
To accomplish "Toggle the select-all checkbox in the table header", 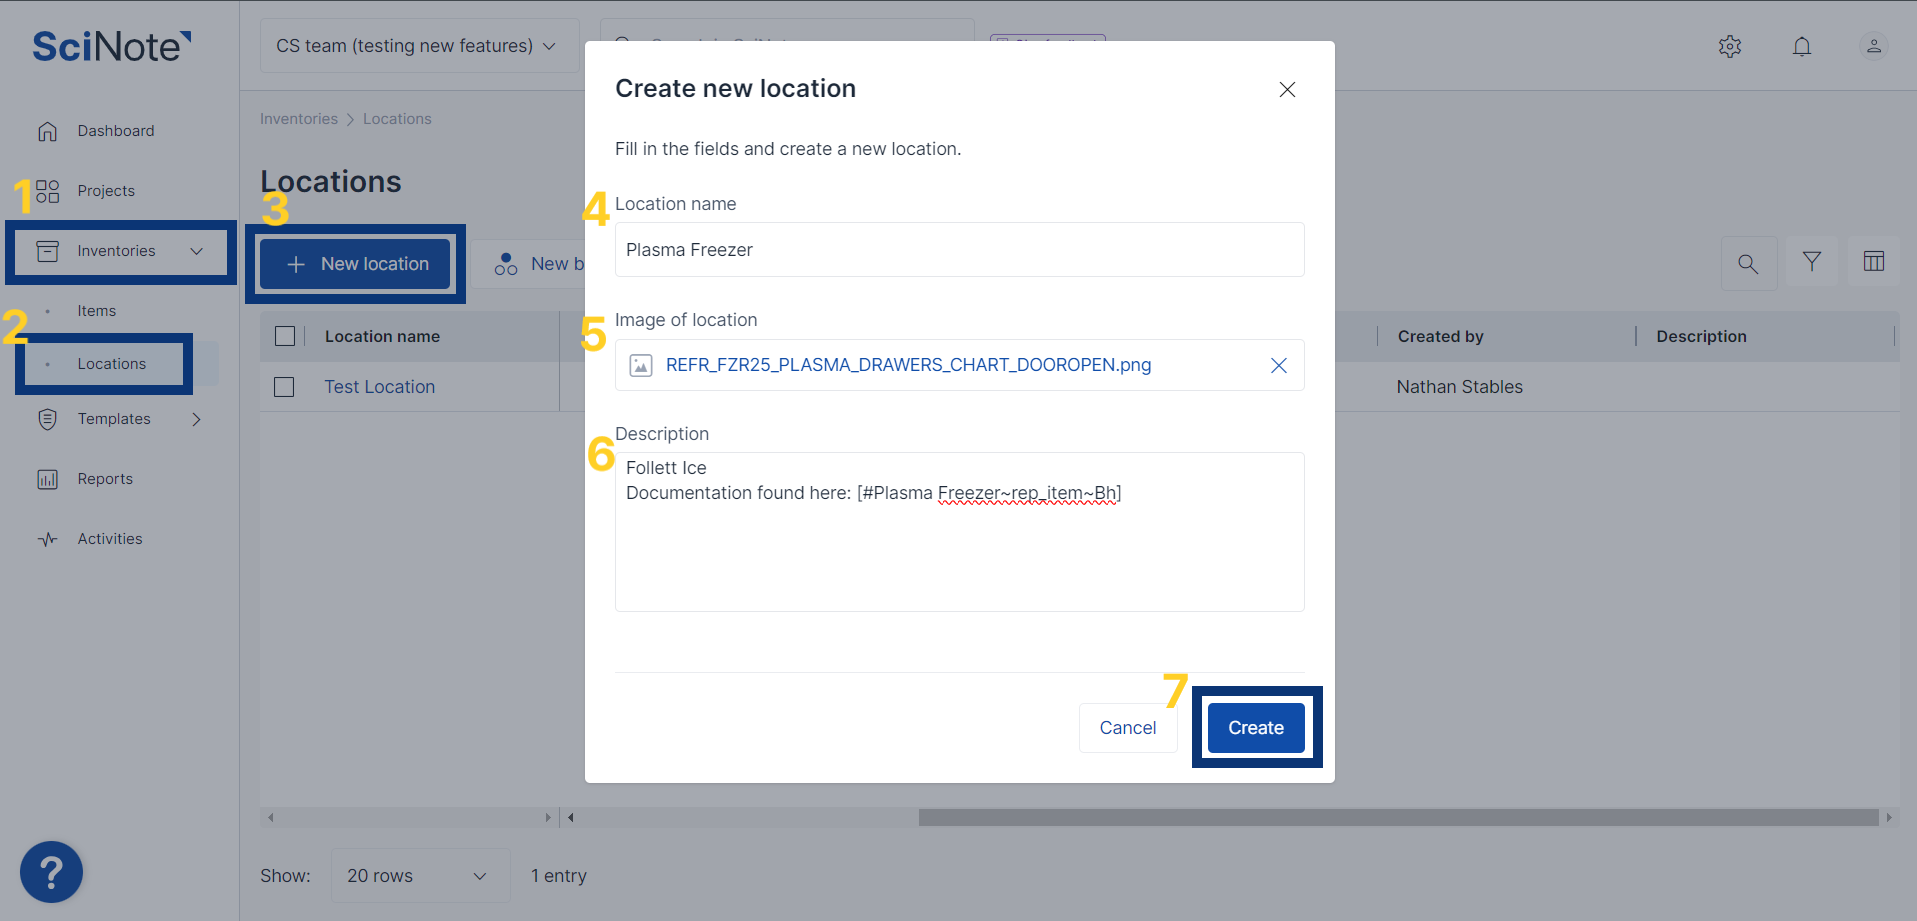I will (x=285, y=336).
